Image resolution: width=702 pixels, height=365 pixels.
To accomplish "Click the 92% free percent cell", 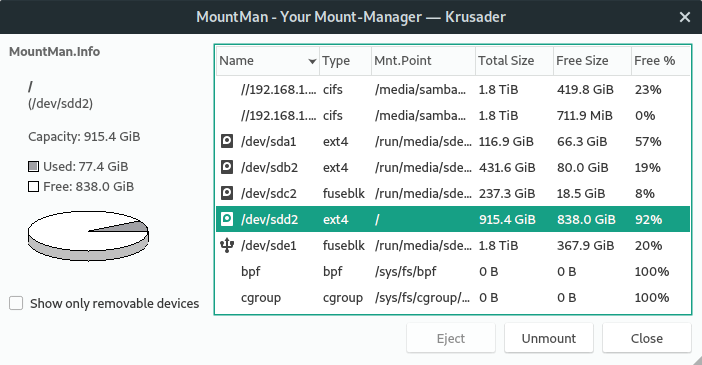I will click(x=648, y=219).
